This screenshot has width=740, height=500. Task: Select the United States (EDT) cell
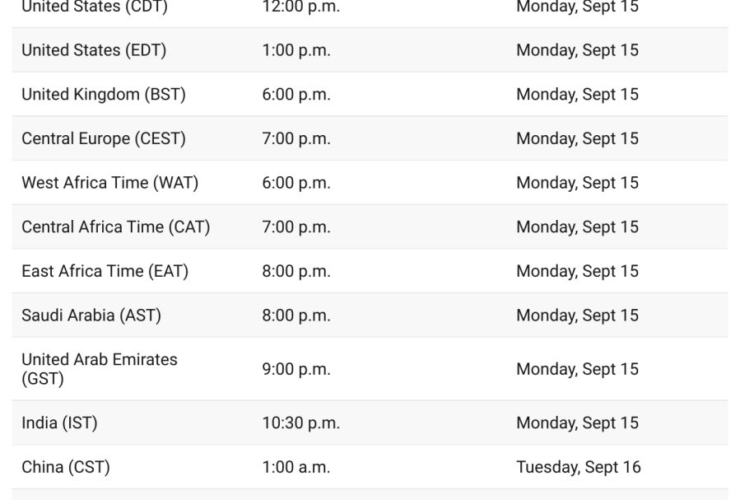[x=94, y=50]
